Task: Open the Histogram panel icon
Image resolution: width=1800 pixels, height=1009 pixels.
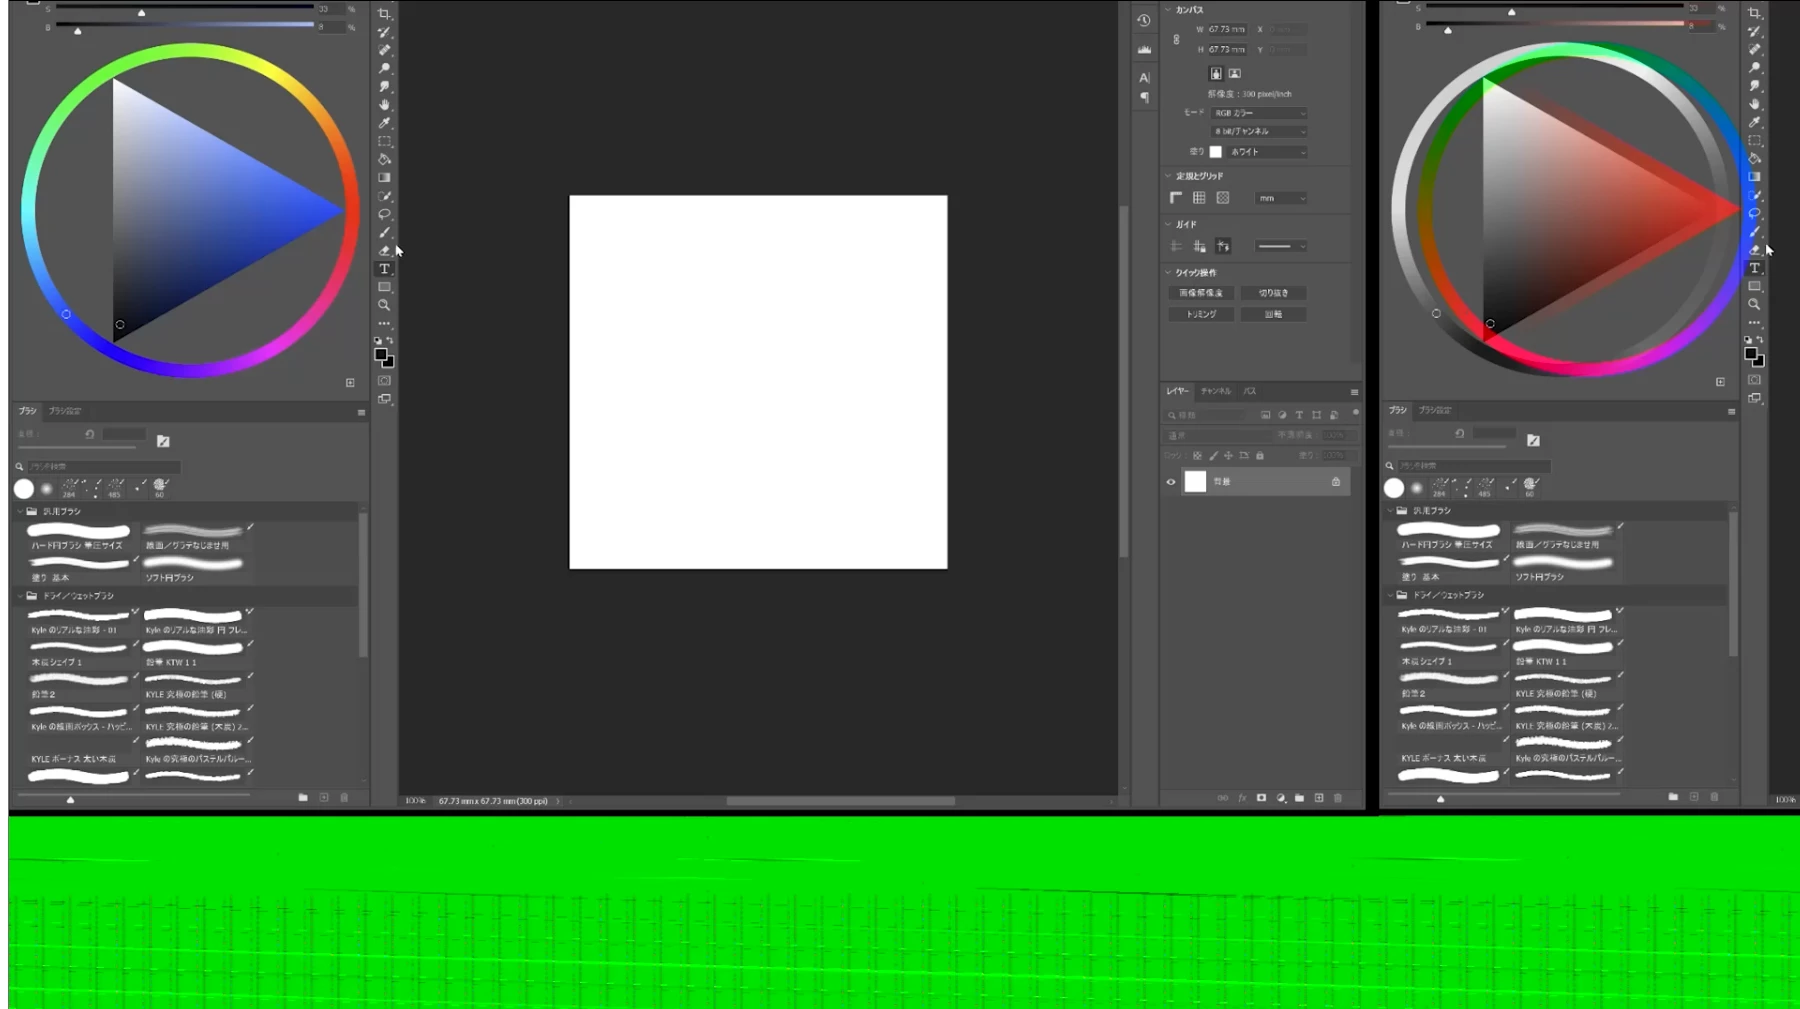Action: point(1144,49)
